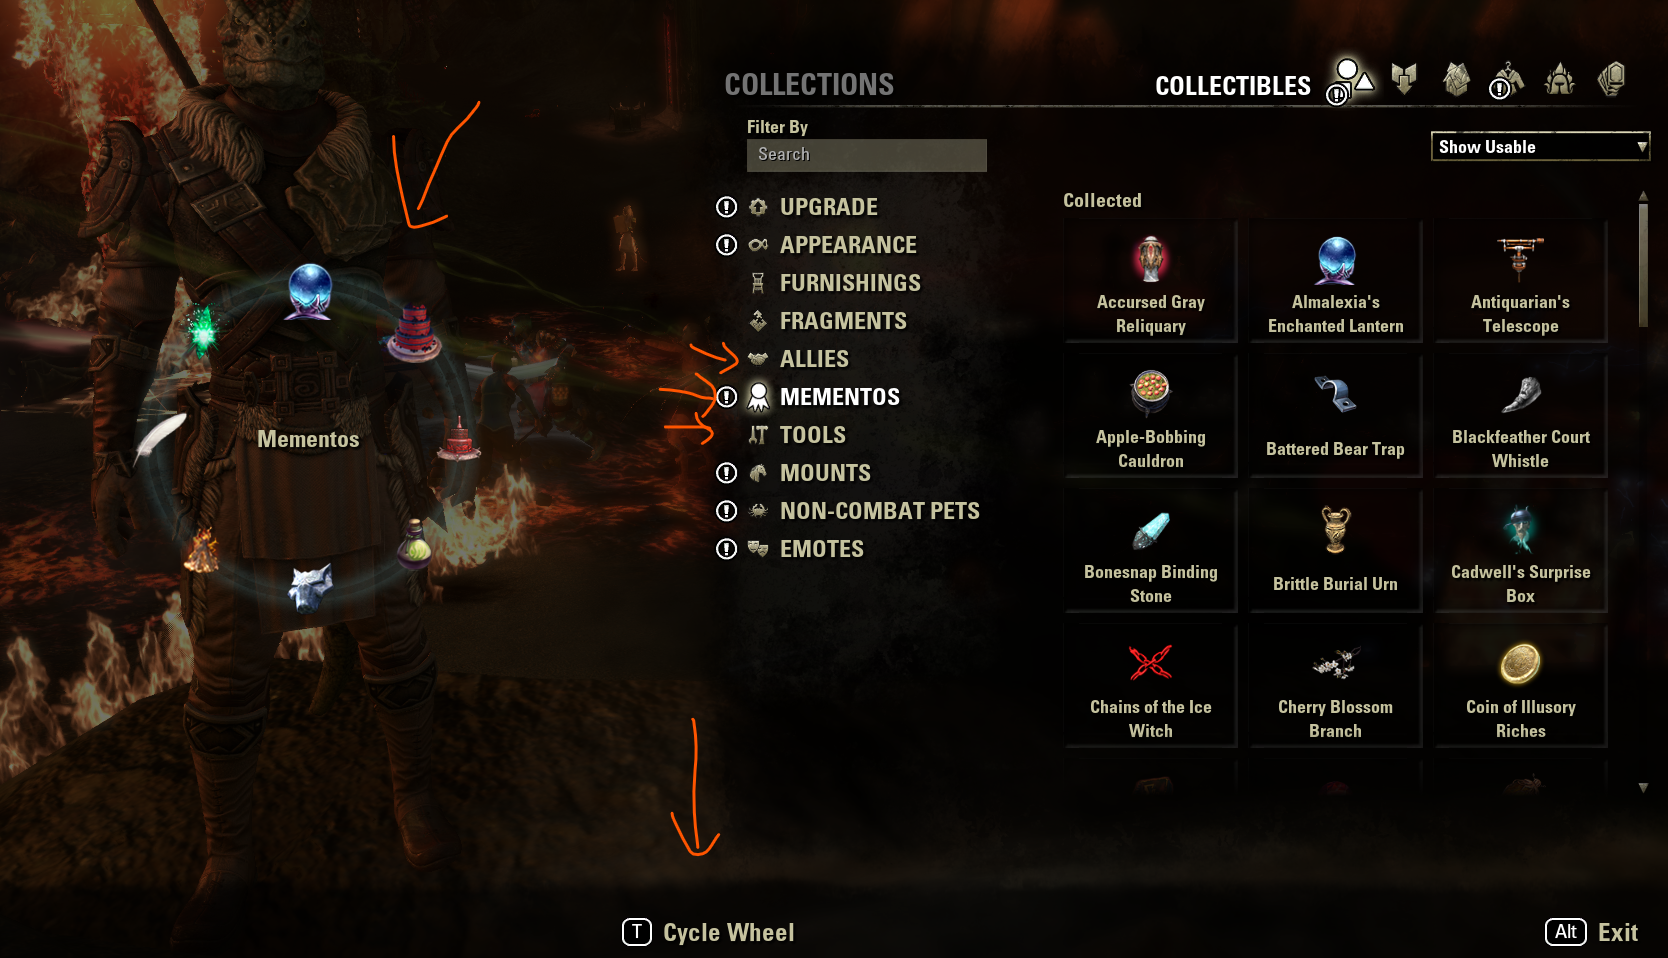Choose the Chains of the Ice Witch memento
1668x958 pixels.
[1150, 687]
